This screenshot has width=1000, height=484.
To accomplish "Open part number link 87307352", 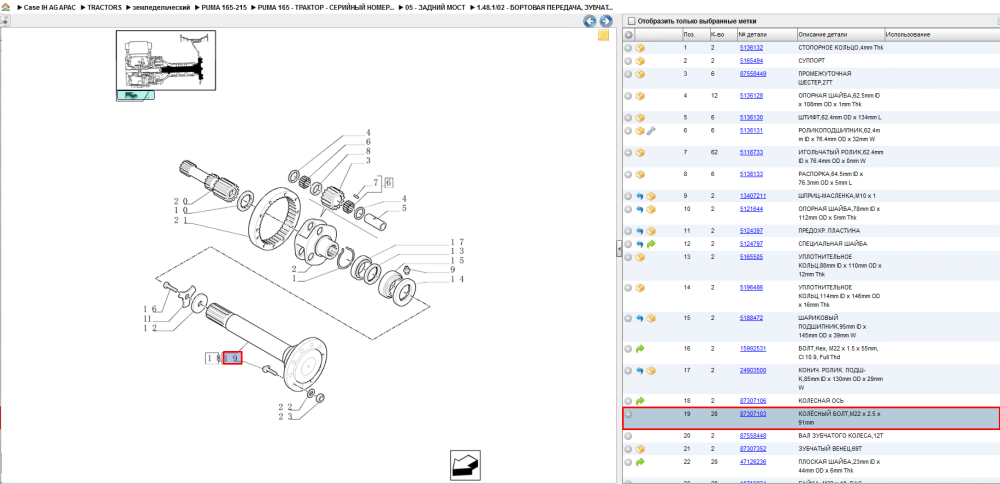I will tap(753, 448).
